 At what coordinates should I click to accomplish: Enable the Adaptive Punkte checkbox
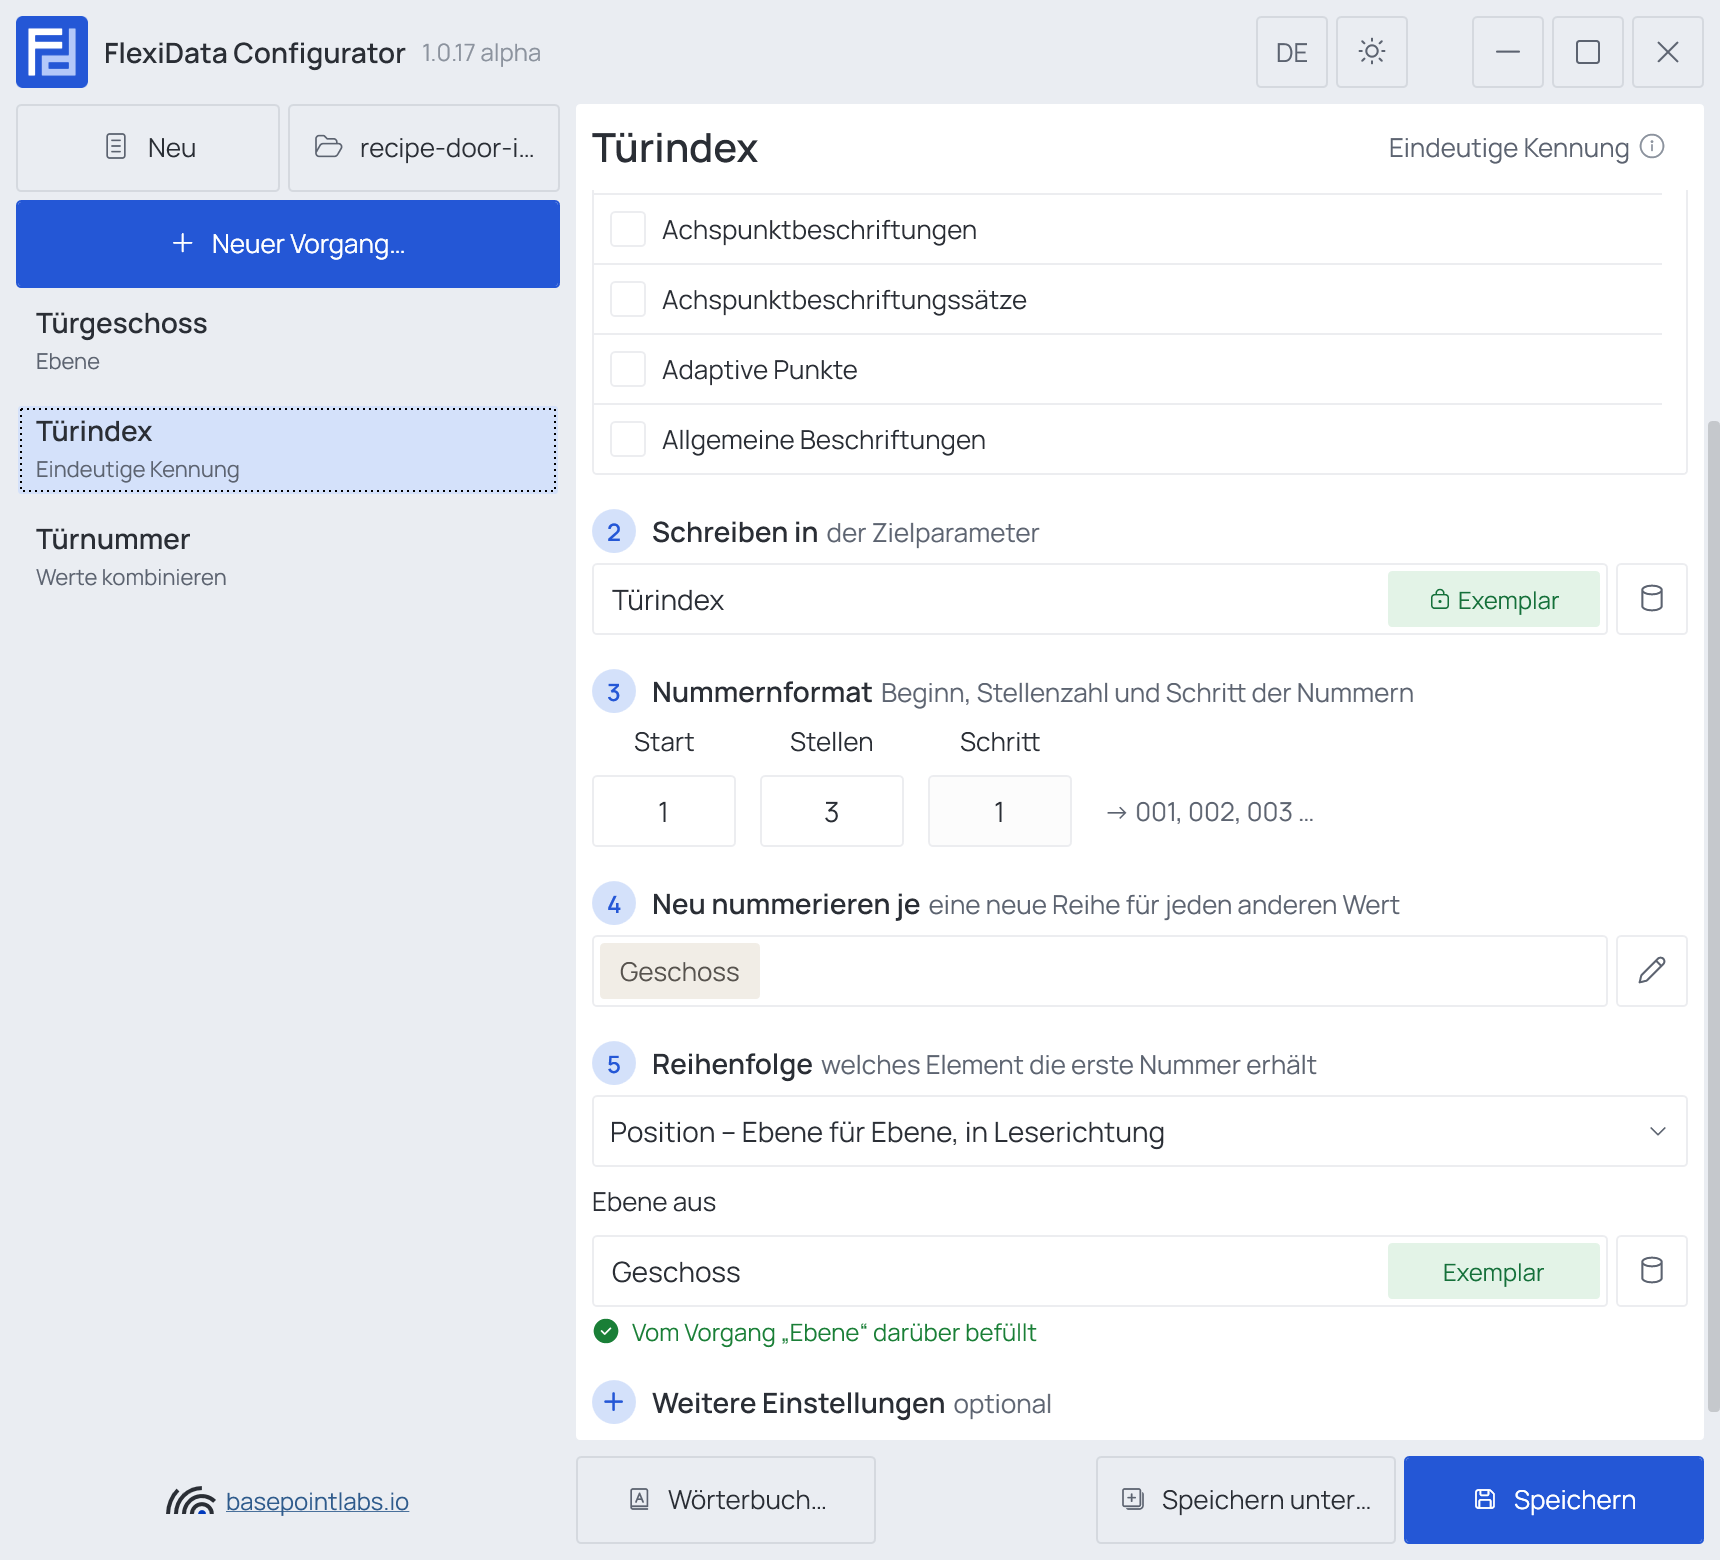628,369
